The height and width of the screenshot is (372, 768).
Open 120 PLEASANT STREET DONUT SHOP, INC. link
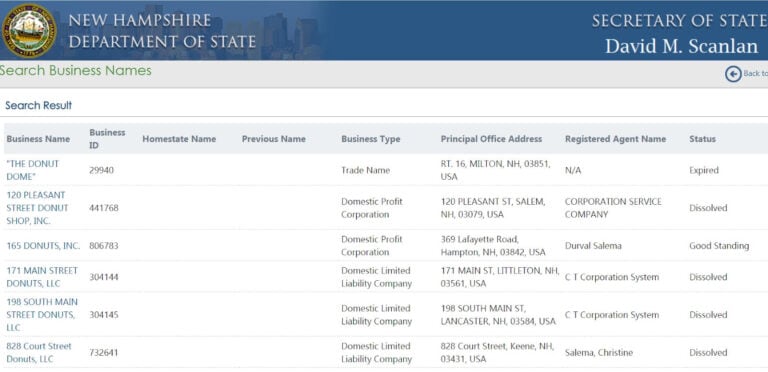pyautogui.click(x=37, y=208)
